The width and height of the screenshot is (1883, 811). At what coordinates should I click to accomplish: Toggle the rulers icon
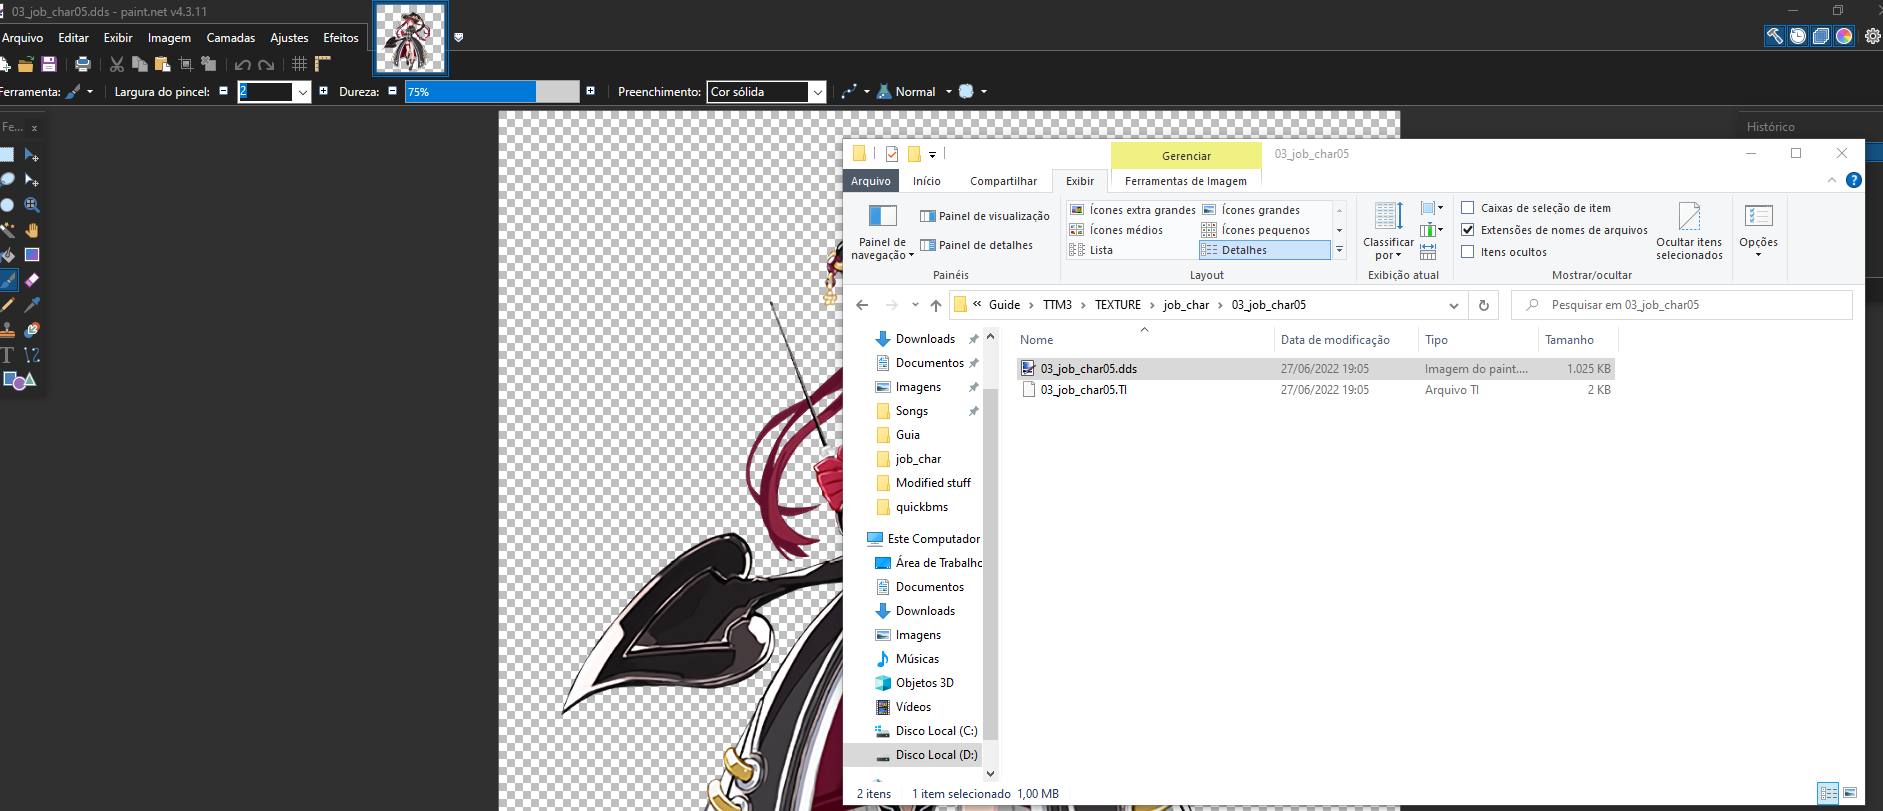322,64
